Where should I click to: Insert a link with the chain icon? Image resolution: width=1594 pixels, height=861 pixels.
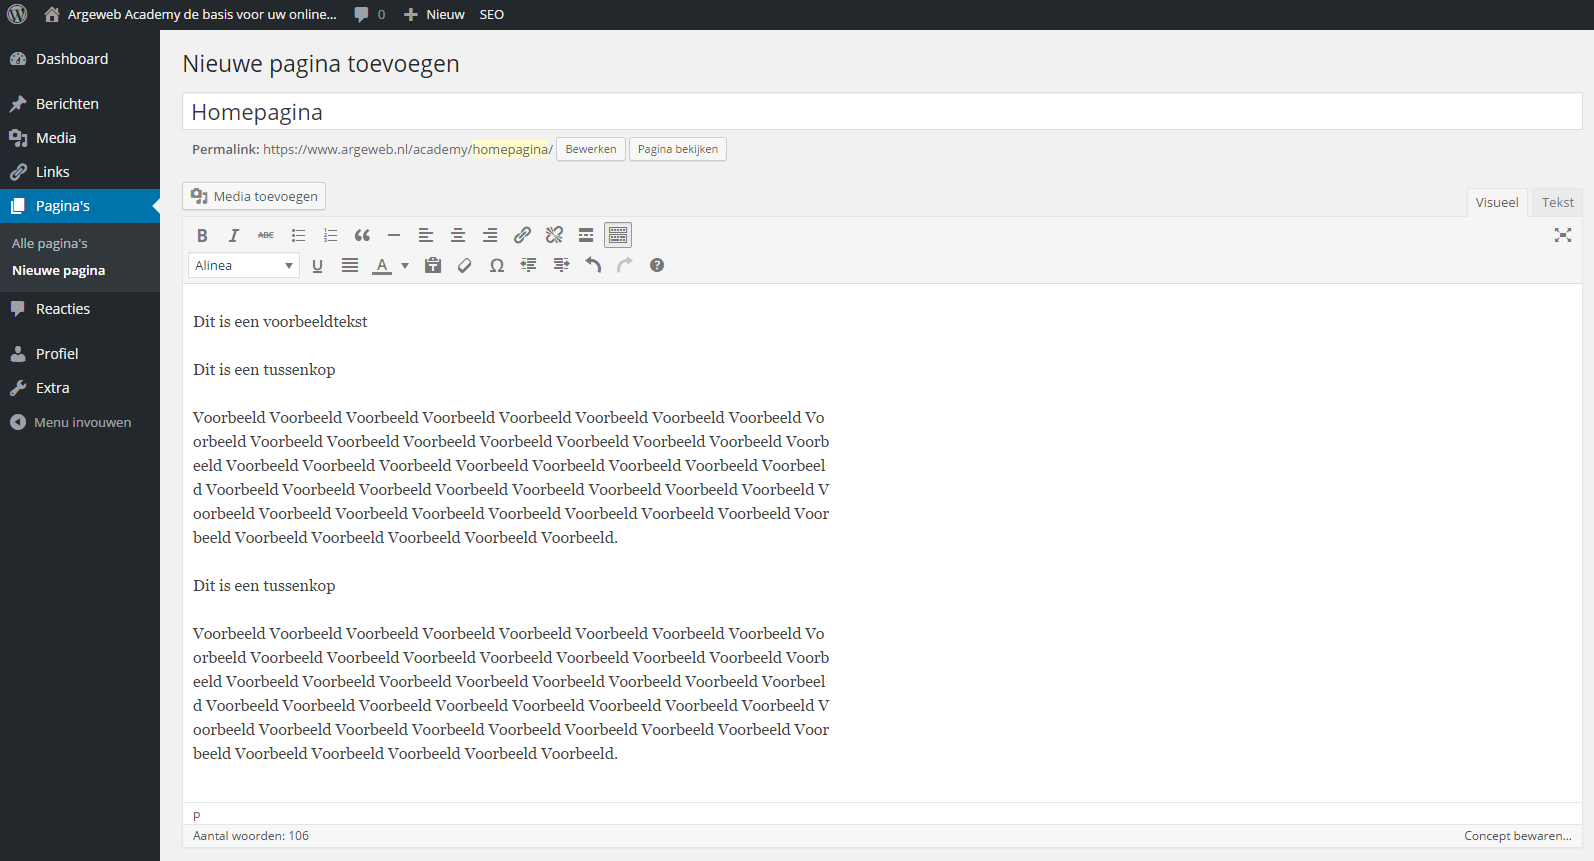pyautogui.click(x=522, y=235)
